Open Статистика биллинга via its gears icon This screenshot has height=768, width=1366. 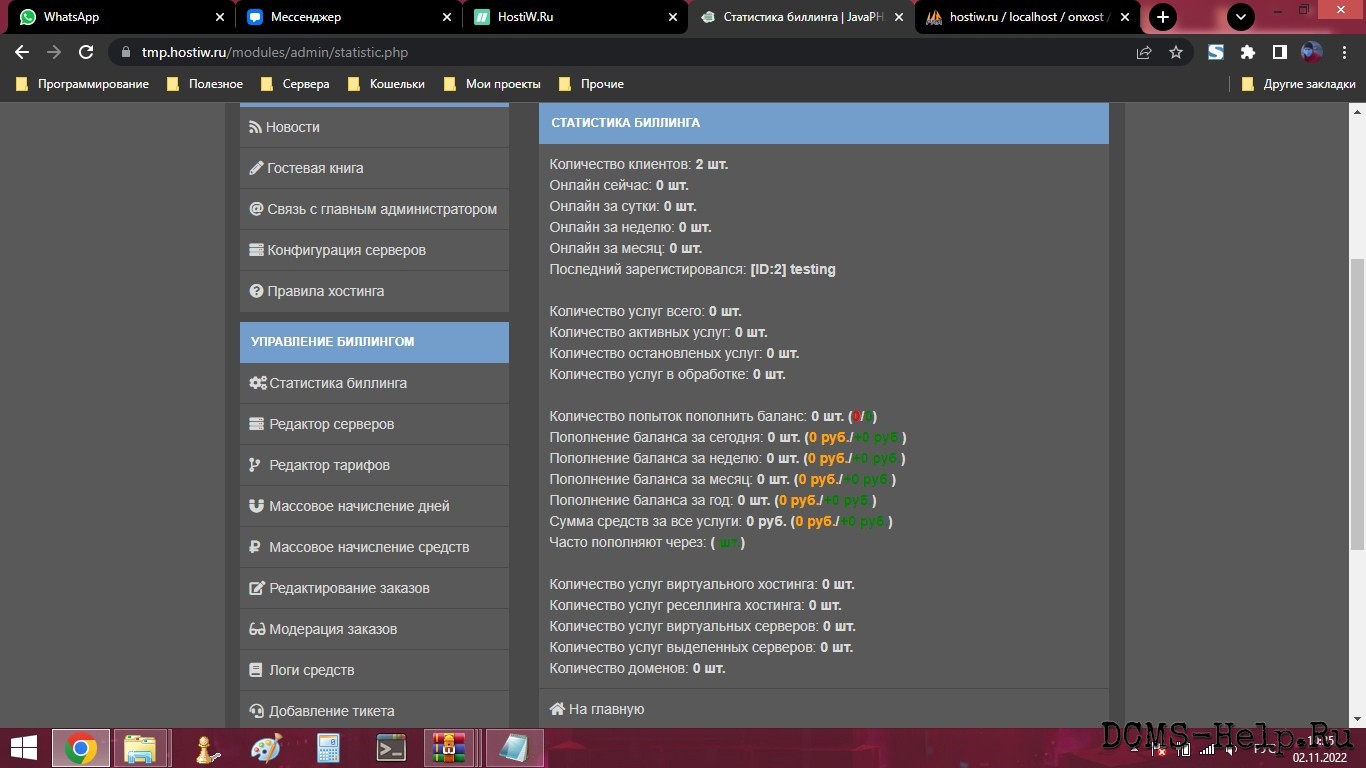point(258,383)
